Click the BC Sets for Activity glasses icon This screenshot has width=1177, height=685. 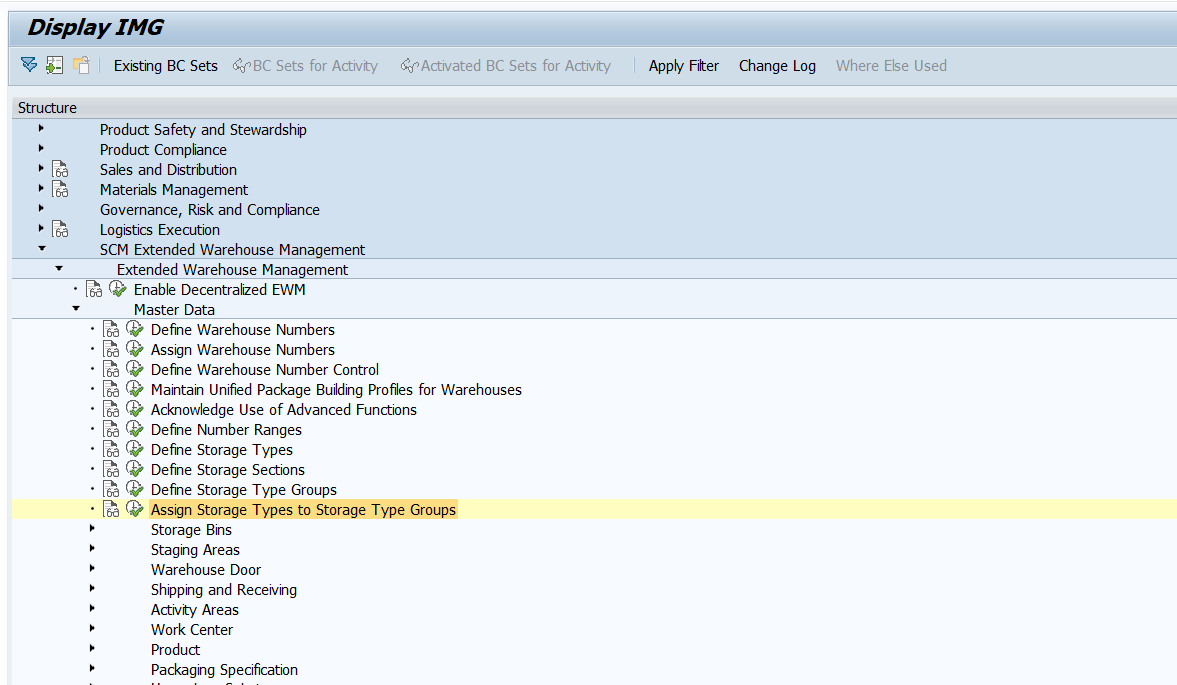click(x=241, y=66)
